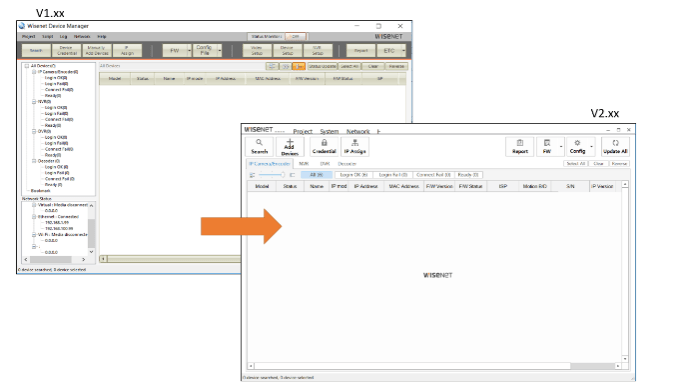Image resolution: width=680 pixels, height=386 pixels.
Task: Switch to the NVR tab in V2
Action: [304, 164]
